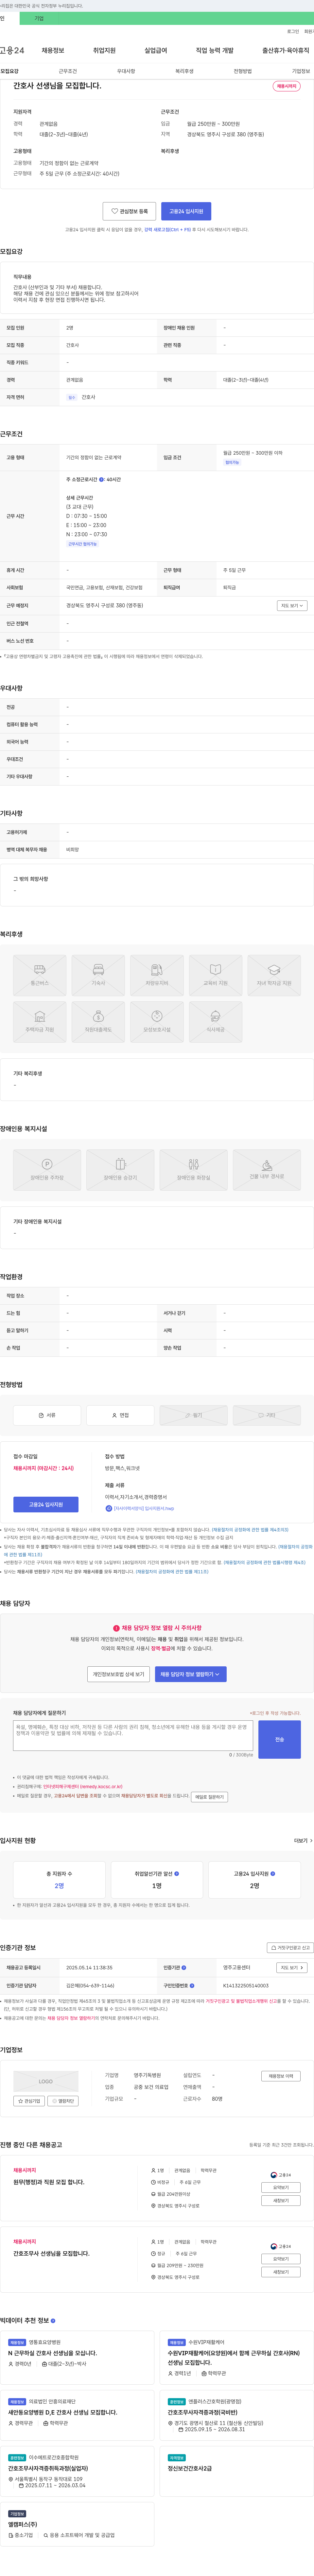Open the 간호조무사 선생님을 모집합니다 posting title
The width and height of the screenshot is (314, 2576).
pyautogui.click(x=51, y=2253)
